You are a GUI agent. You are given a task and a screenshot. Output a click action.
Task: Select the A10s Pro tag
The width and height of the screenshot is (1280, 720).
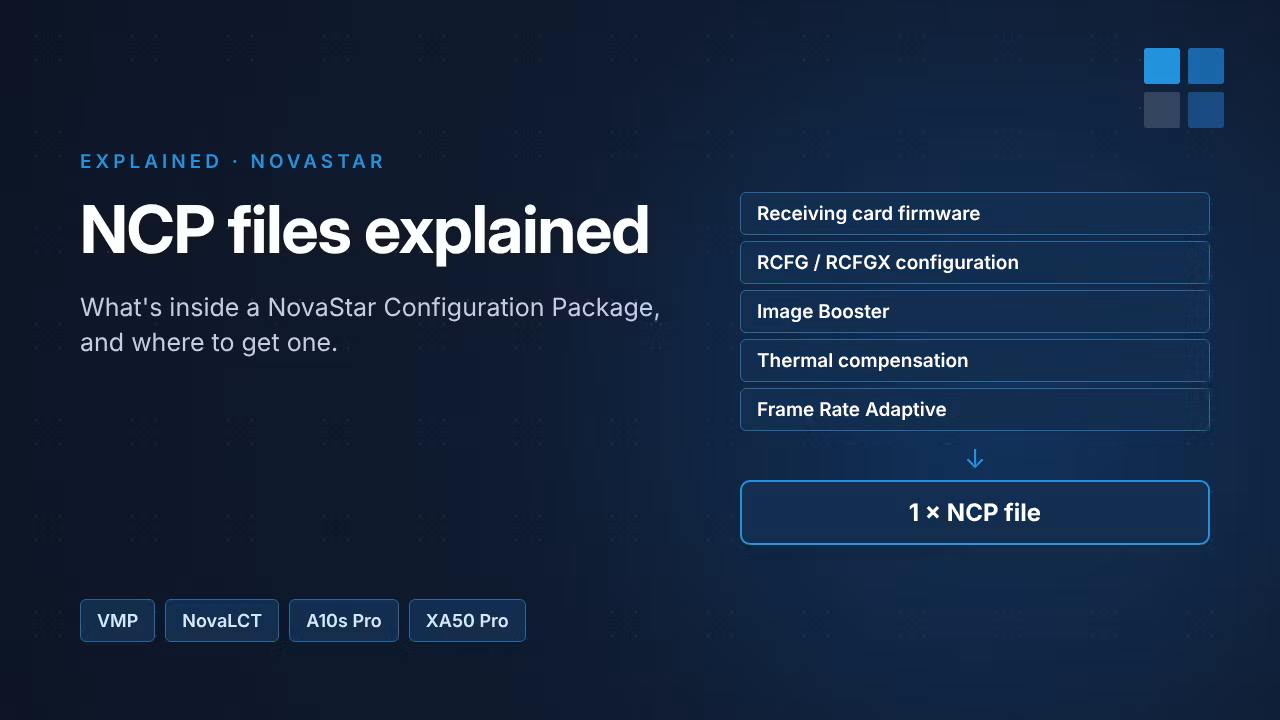344,620
